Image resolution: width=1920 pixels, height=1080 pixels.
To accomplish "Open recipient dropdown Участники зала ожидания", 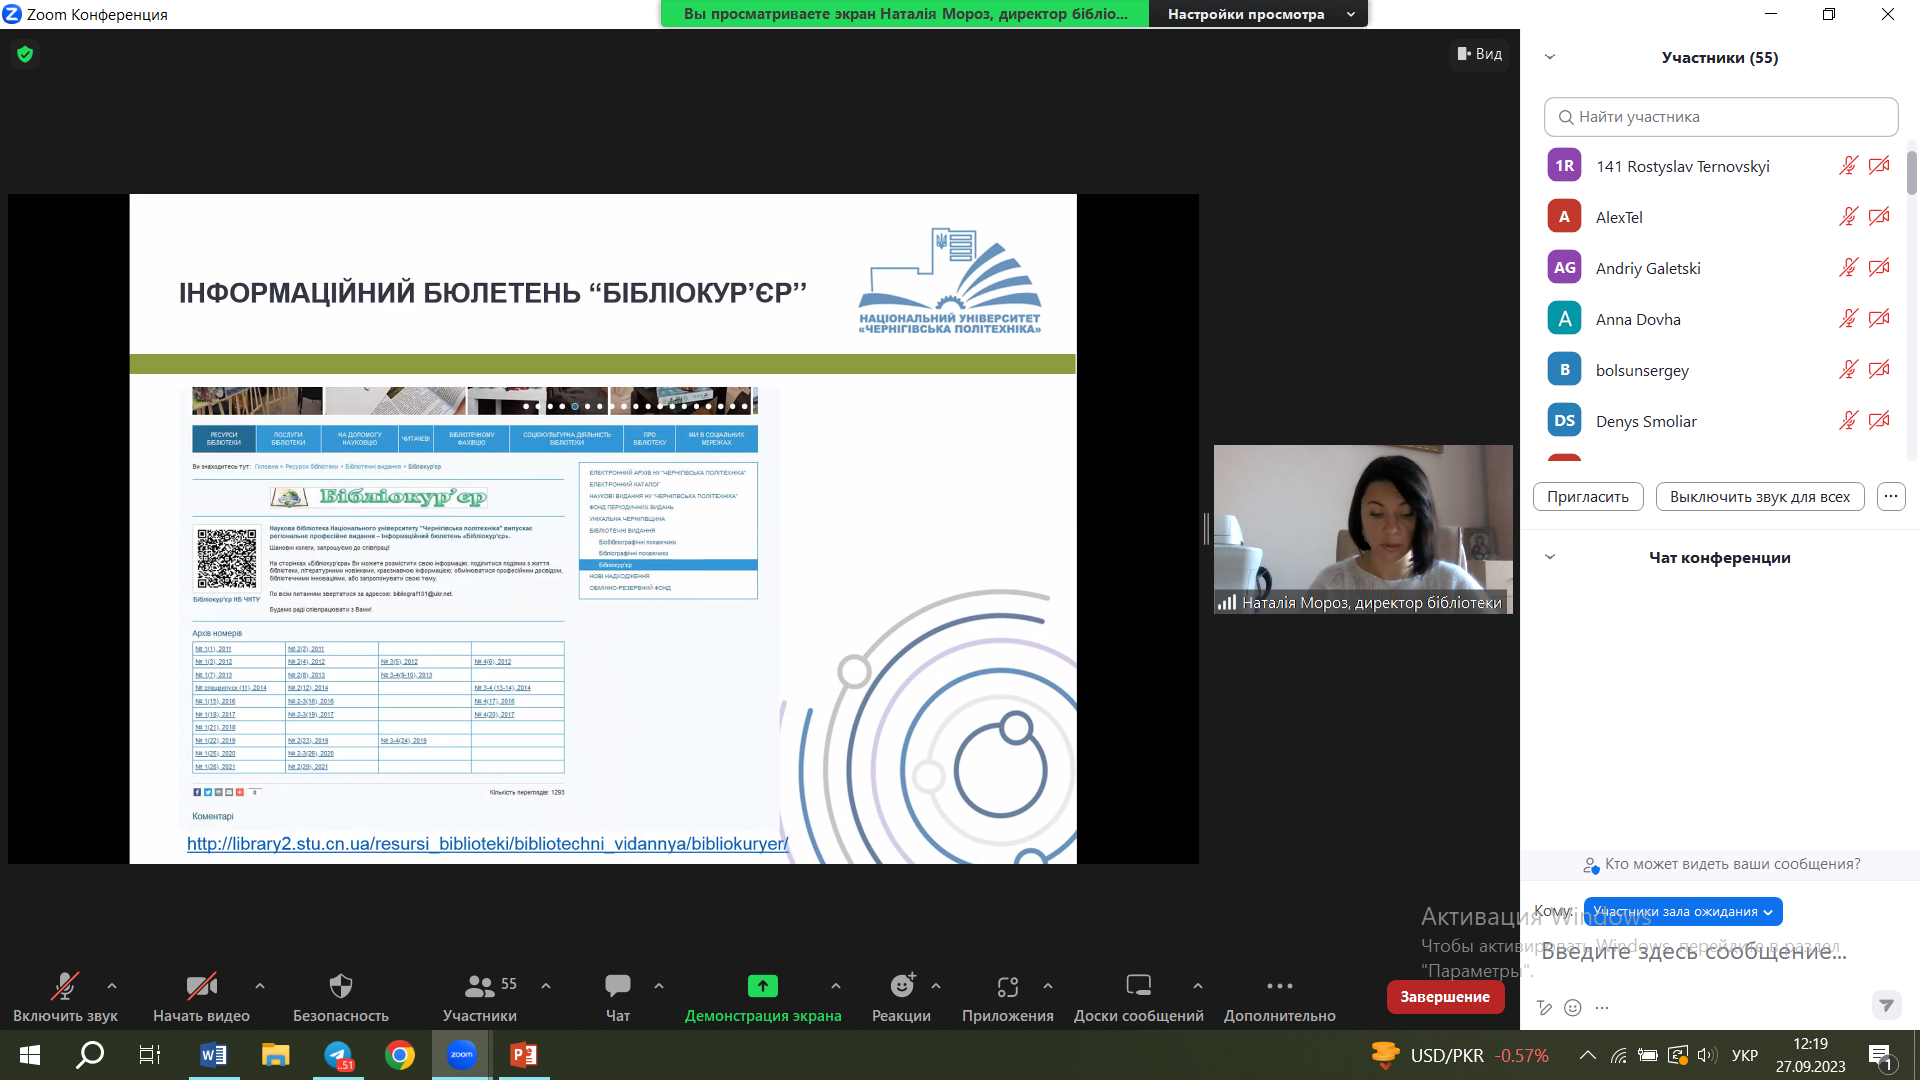I will pos(1683,912).
